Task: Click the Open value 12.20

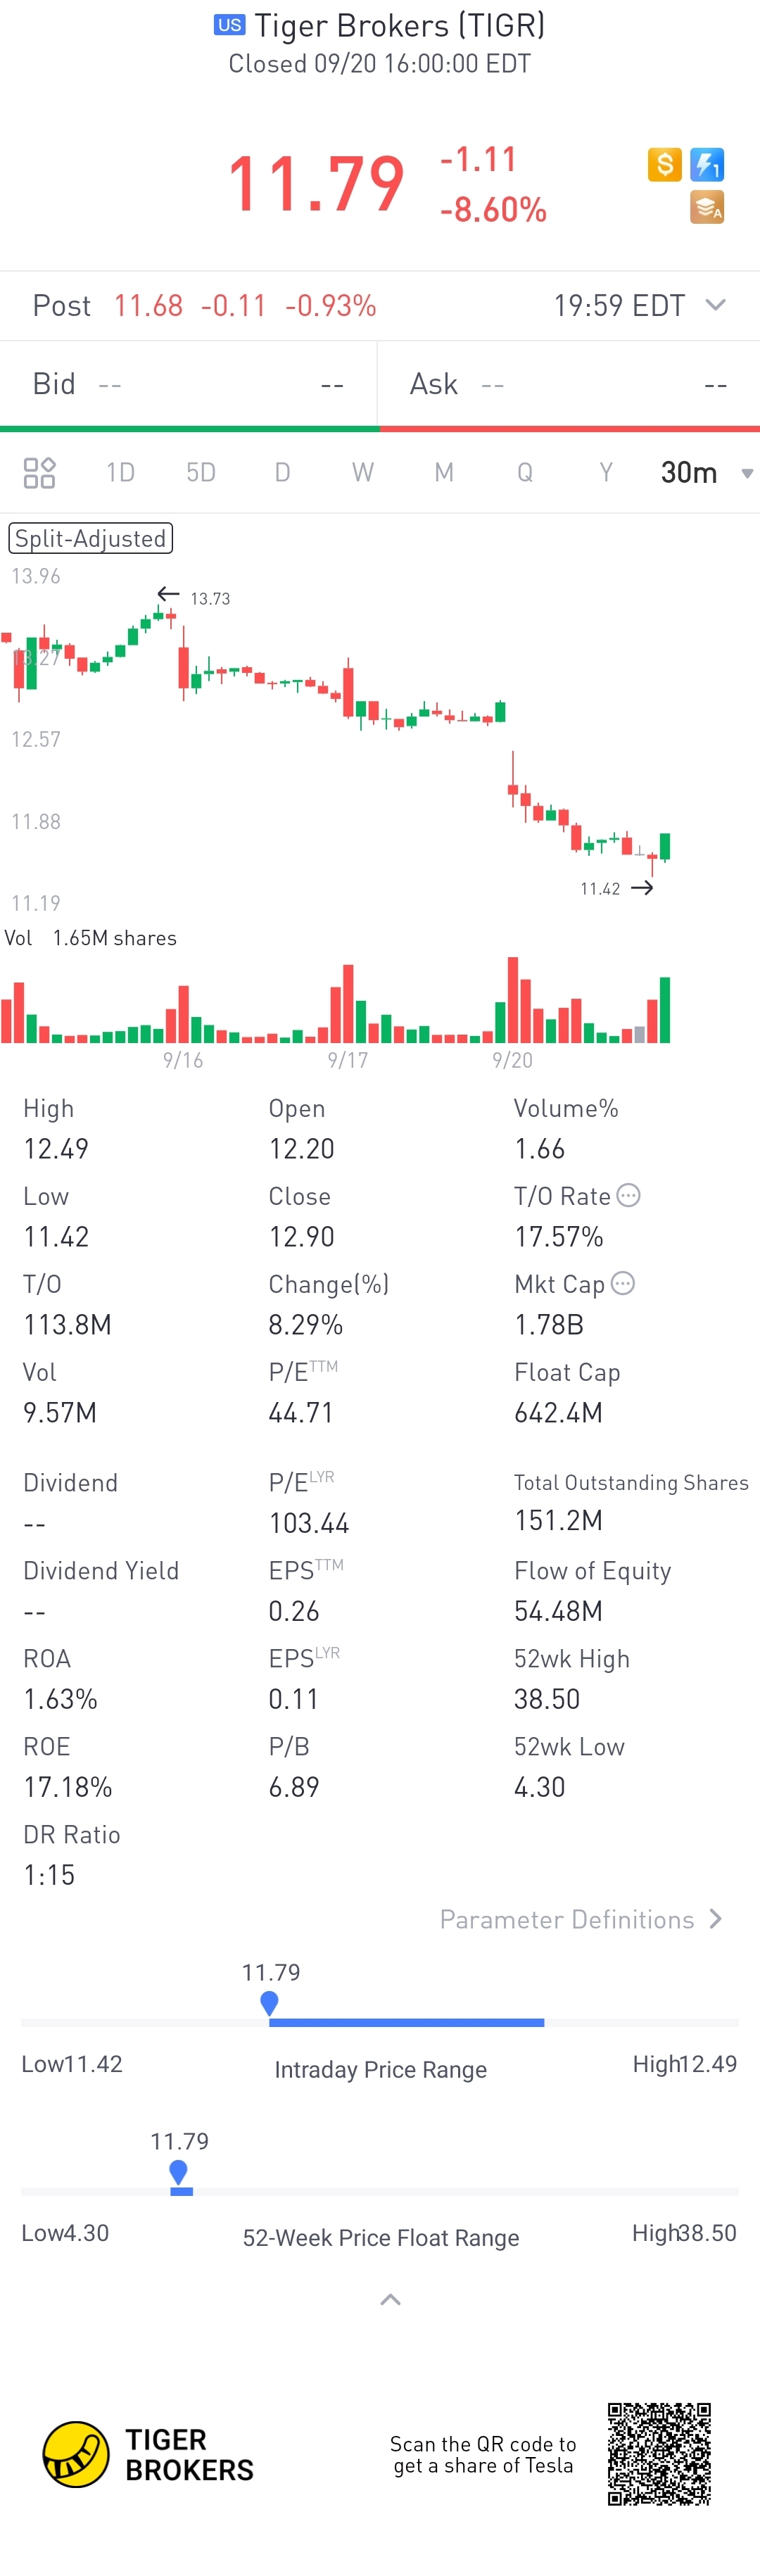Action: 301,1148
